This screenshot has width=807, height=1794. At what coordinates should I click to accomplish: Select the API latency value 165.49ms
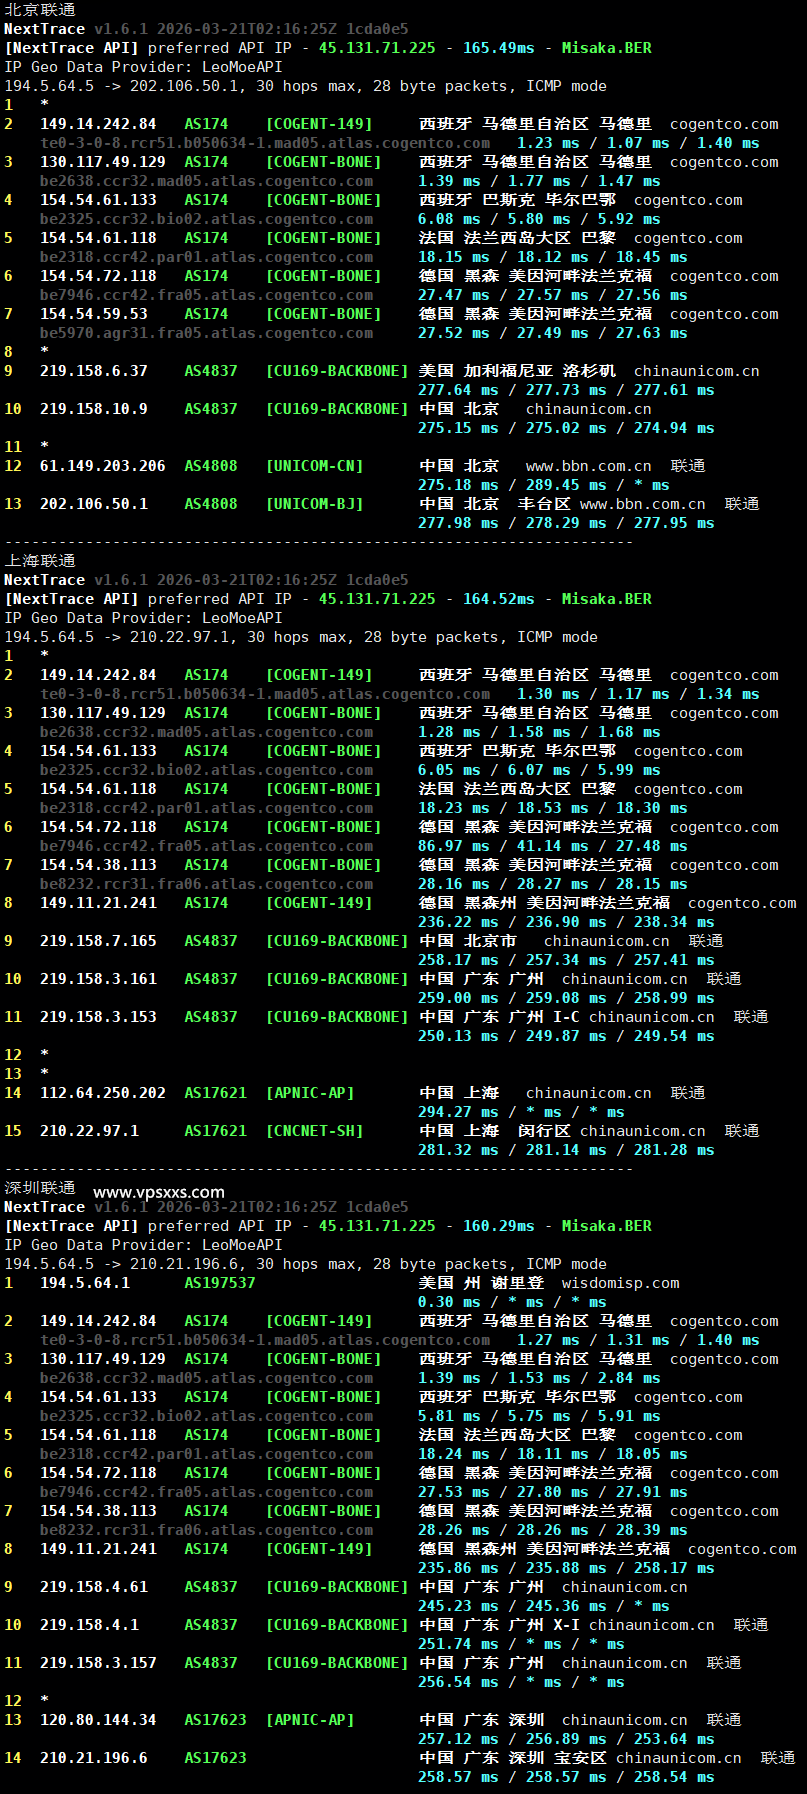498,48
